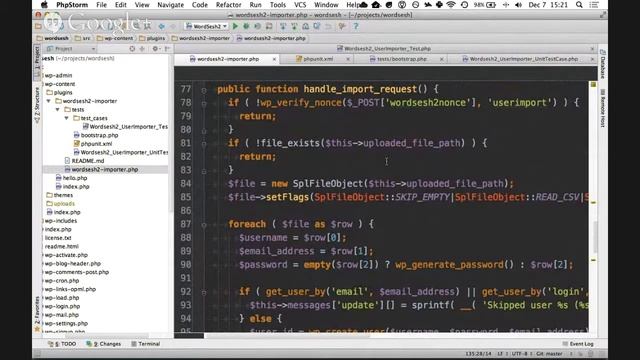Open the help question mark icon

click(356, 26)
